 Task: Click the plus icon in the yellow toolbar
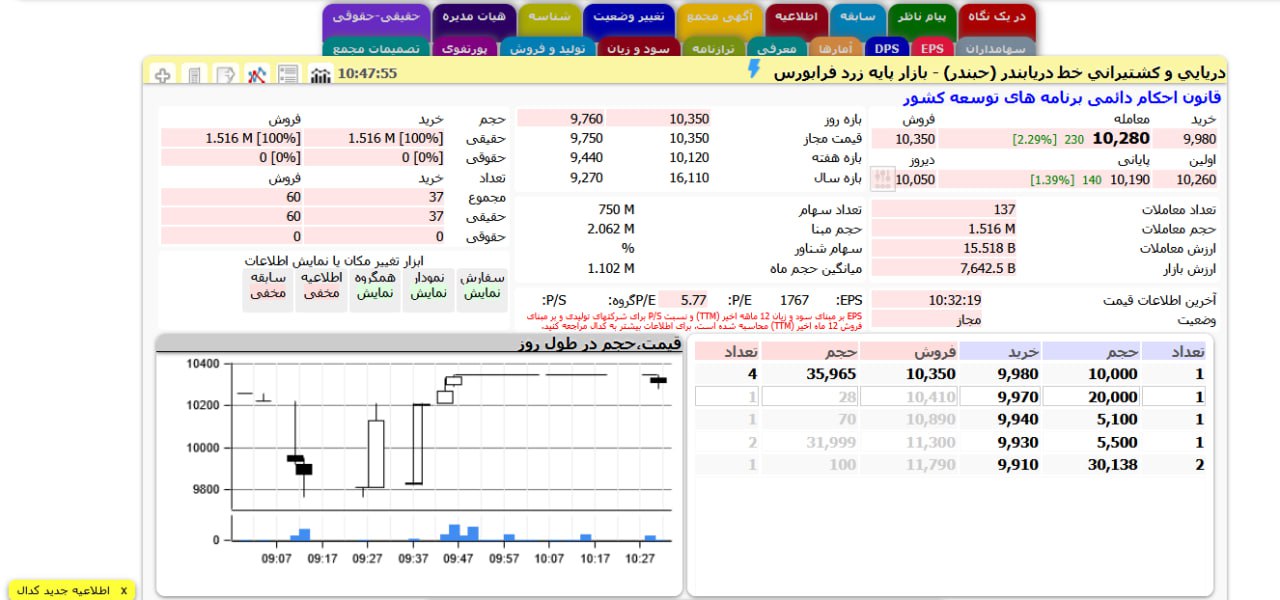(162, 74)
